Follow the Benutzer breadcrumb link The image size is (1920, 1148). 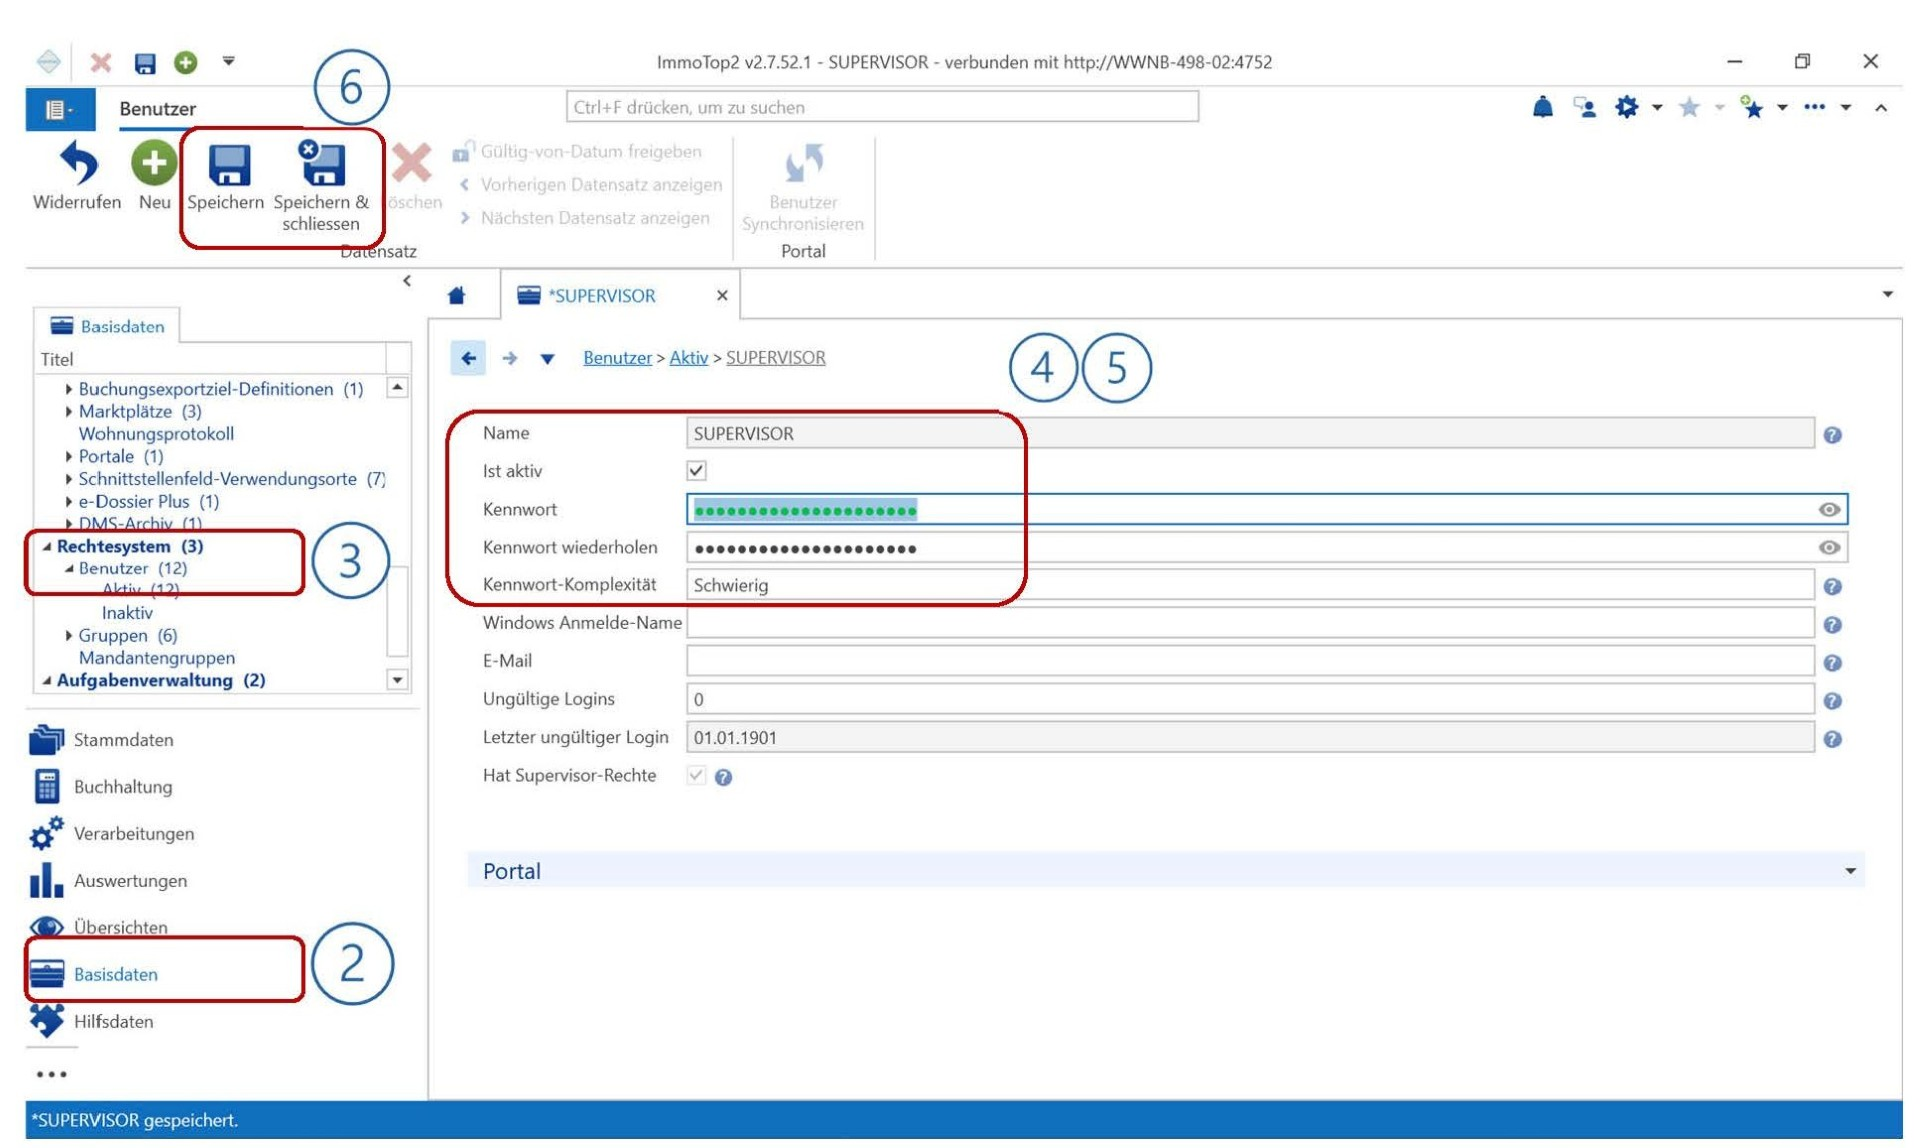tap(617, 358)
